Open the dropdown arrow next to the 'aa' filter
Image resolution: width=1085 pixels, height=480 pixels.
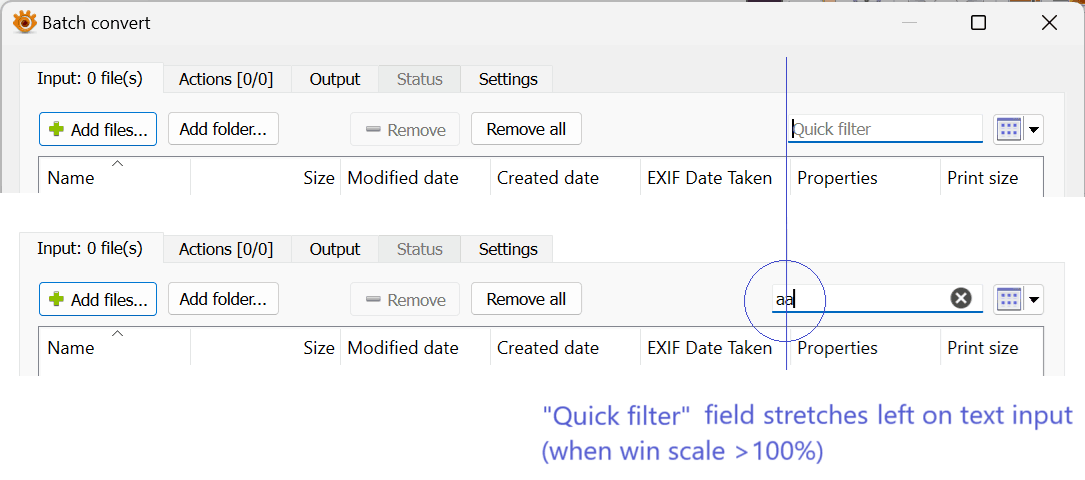(1034, 299)
